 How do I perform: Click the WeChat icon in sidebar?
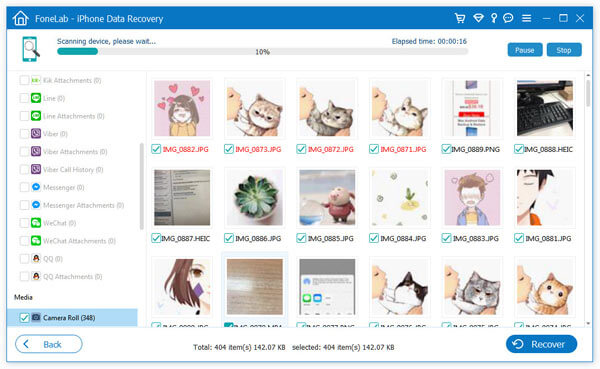(x=36, y=223)
